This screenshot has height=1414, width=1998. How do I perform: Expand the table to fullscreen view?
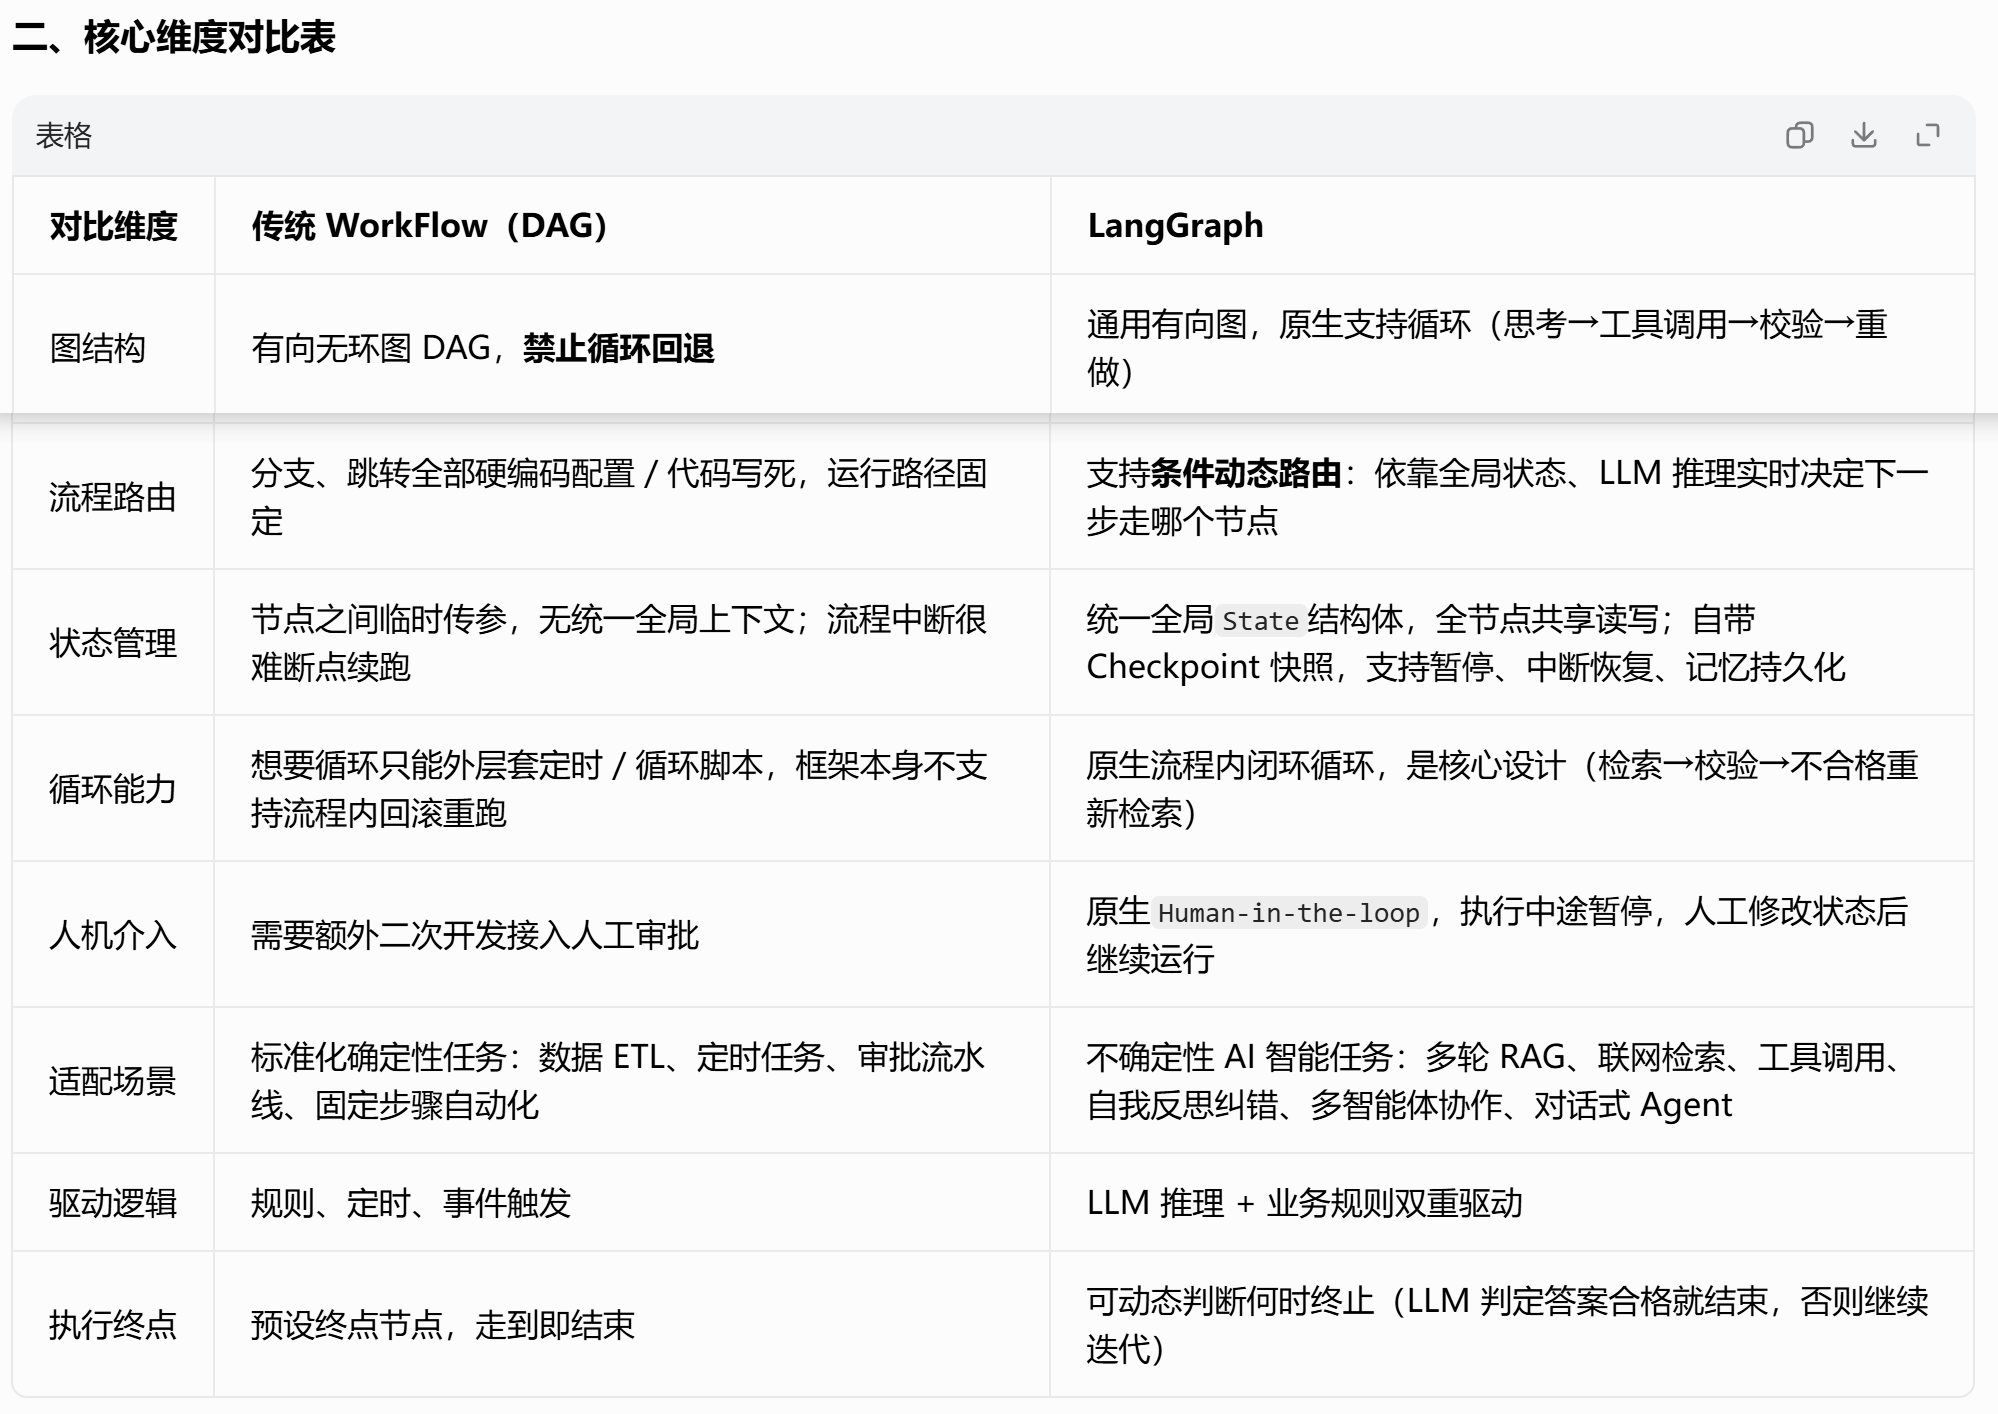1927,135
